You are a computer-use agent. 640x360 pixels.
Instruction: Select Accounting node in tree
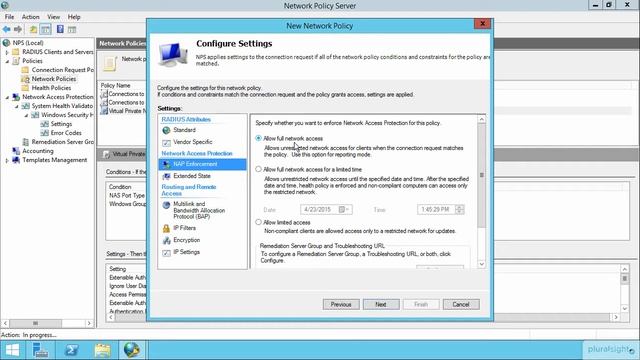tap(38, 151)
